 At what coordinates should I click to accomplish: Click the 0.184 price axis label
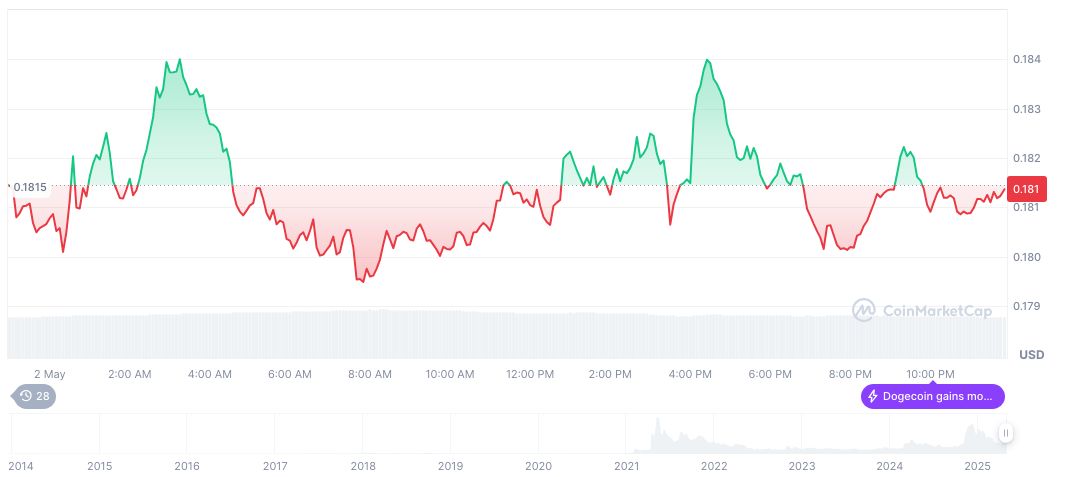pyautogui.click(x=1027, y=60)
